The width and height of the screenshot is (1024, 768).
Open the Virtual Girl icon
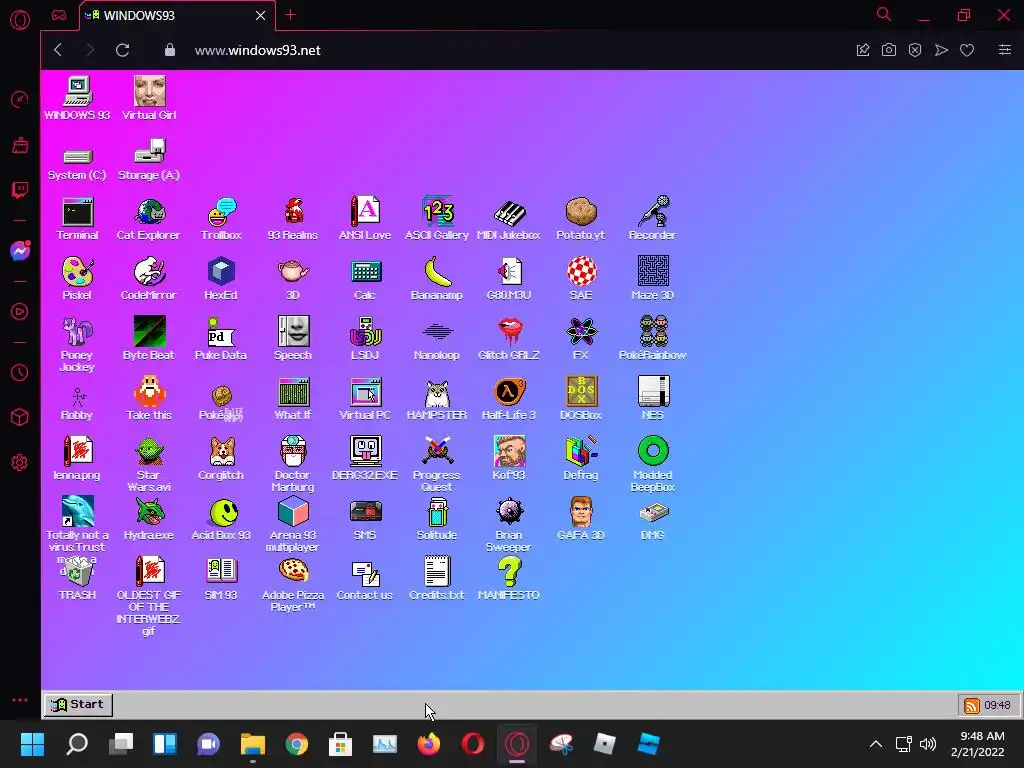[149, 99]
